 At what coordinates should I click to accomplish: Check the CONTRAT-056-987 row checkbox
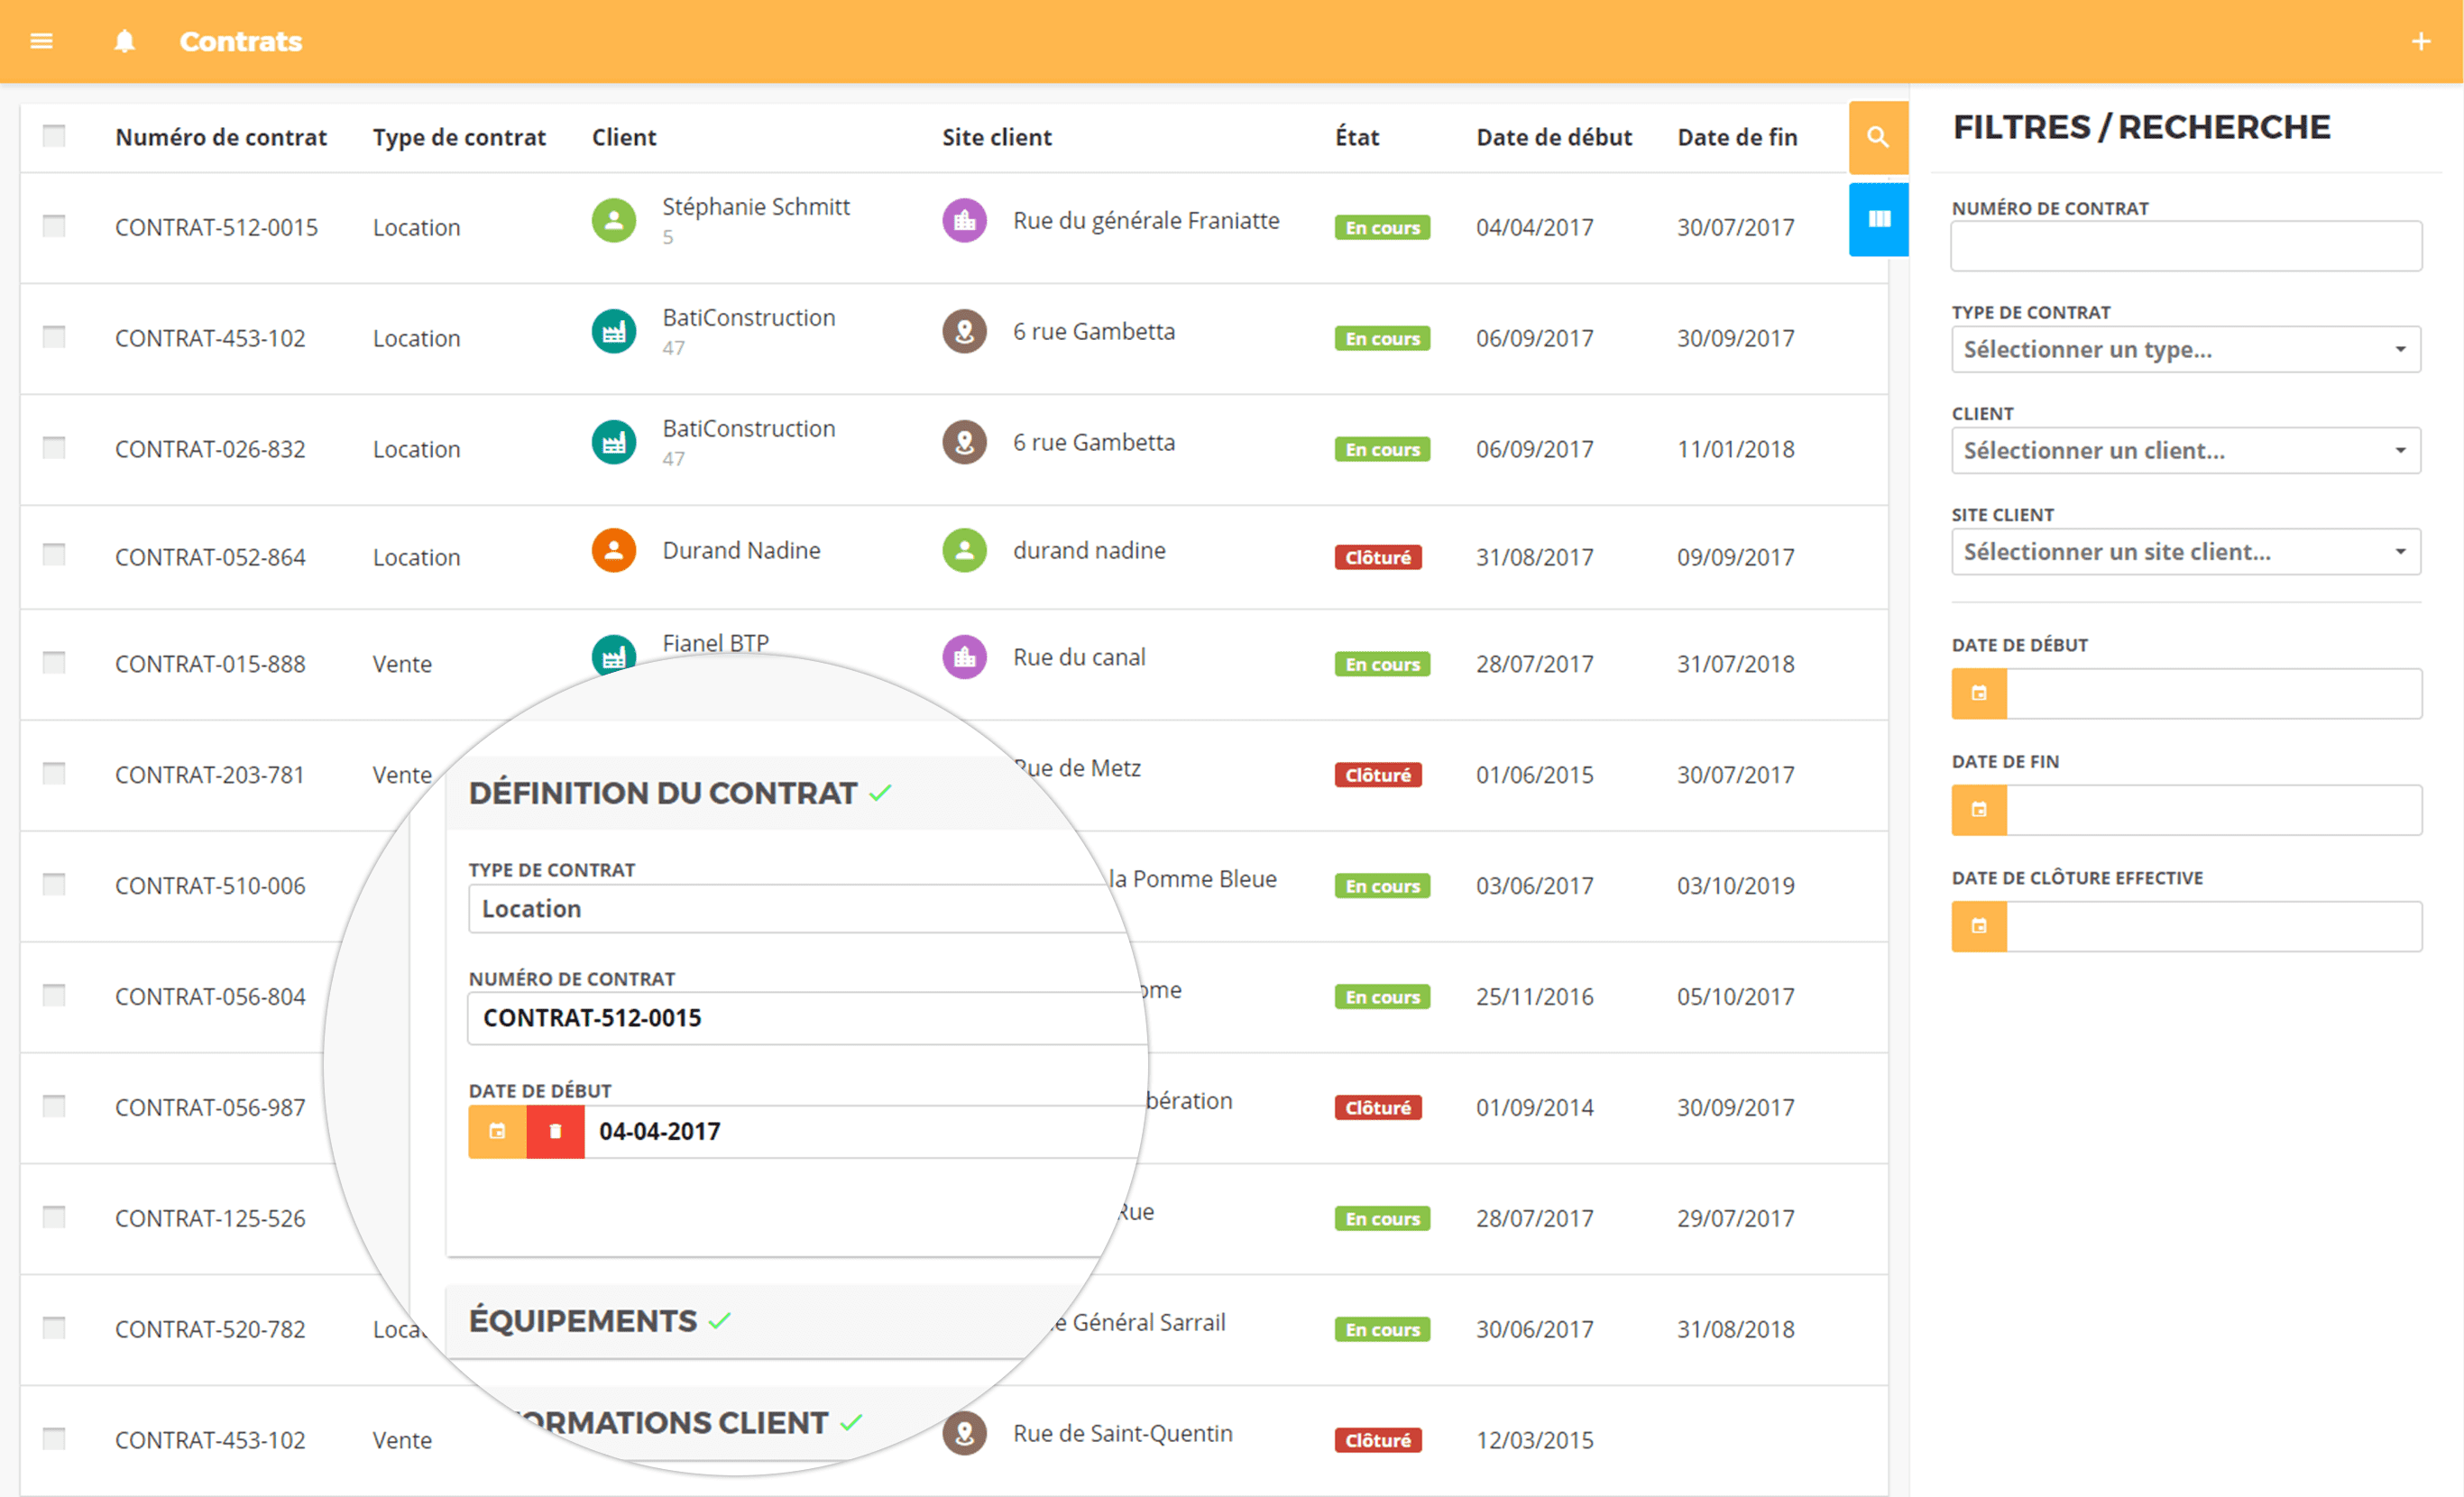pos(54,1106)
